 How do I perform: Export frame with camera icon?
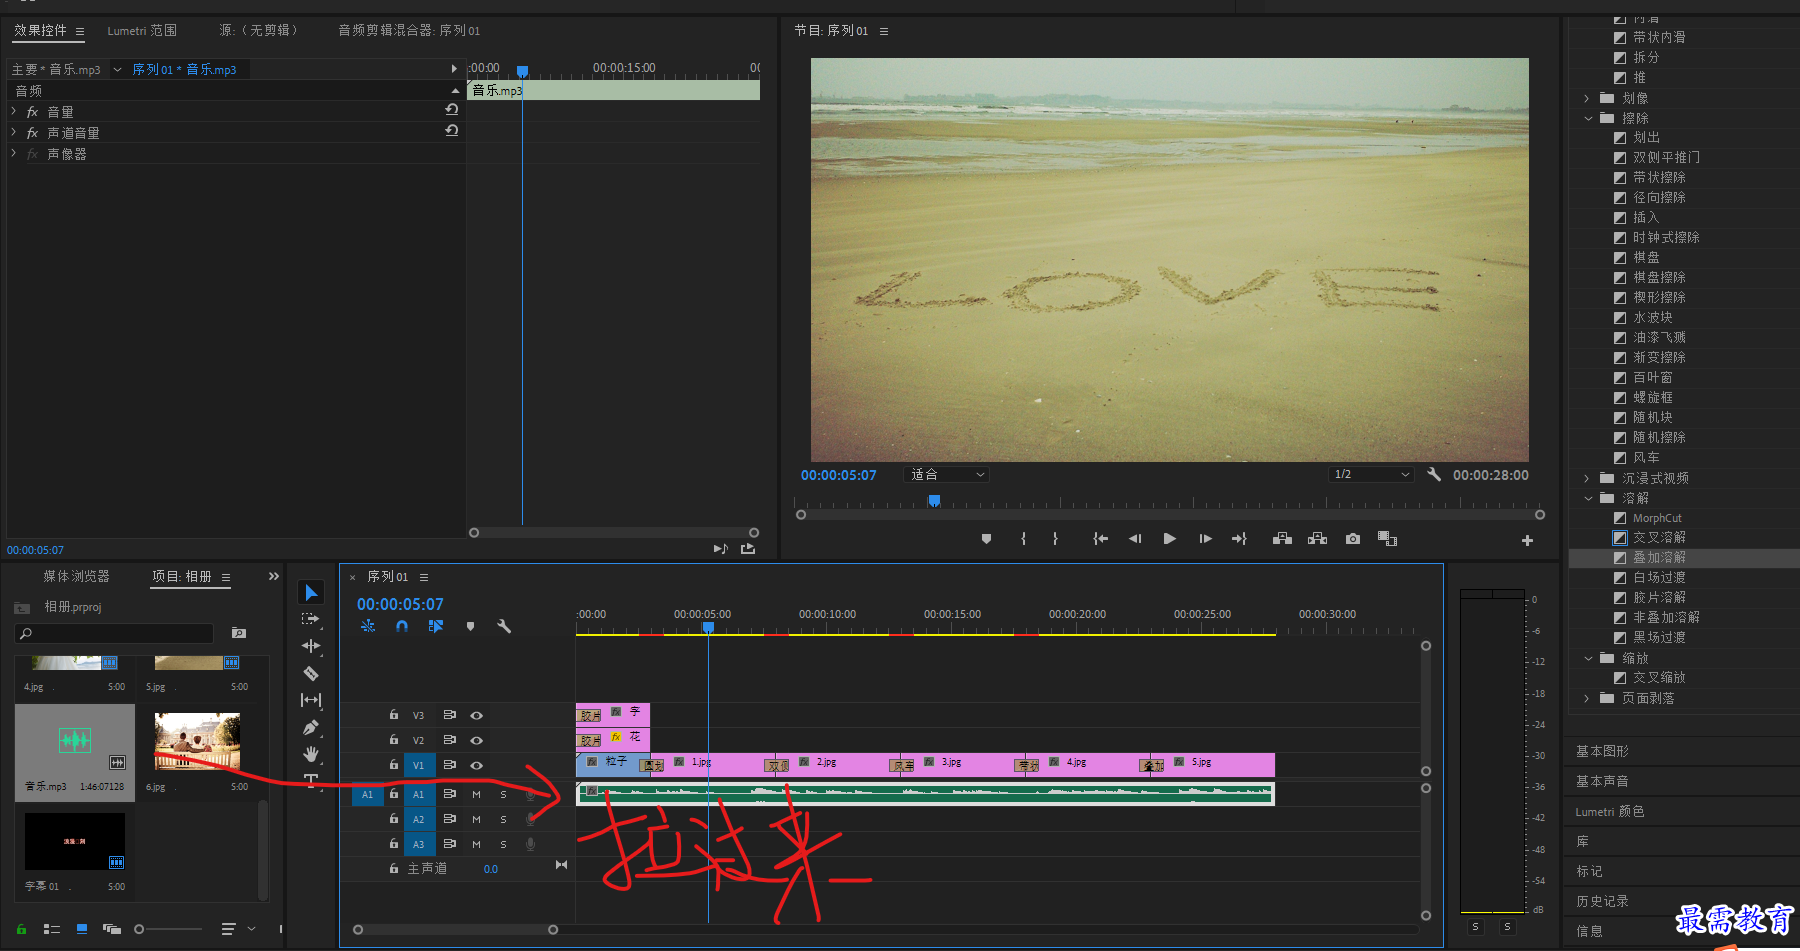pyautogui.click(x=1353, y=539)
